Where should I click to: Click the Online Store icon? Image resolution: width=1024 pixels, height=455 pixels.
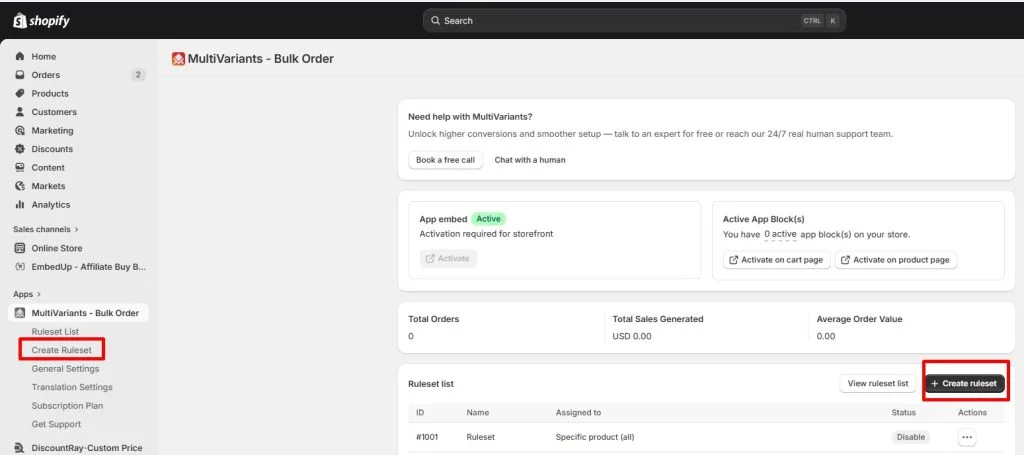point(20,248)
